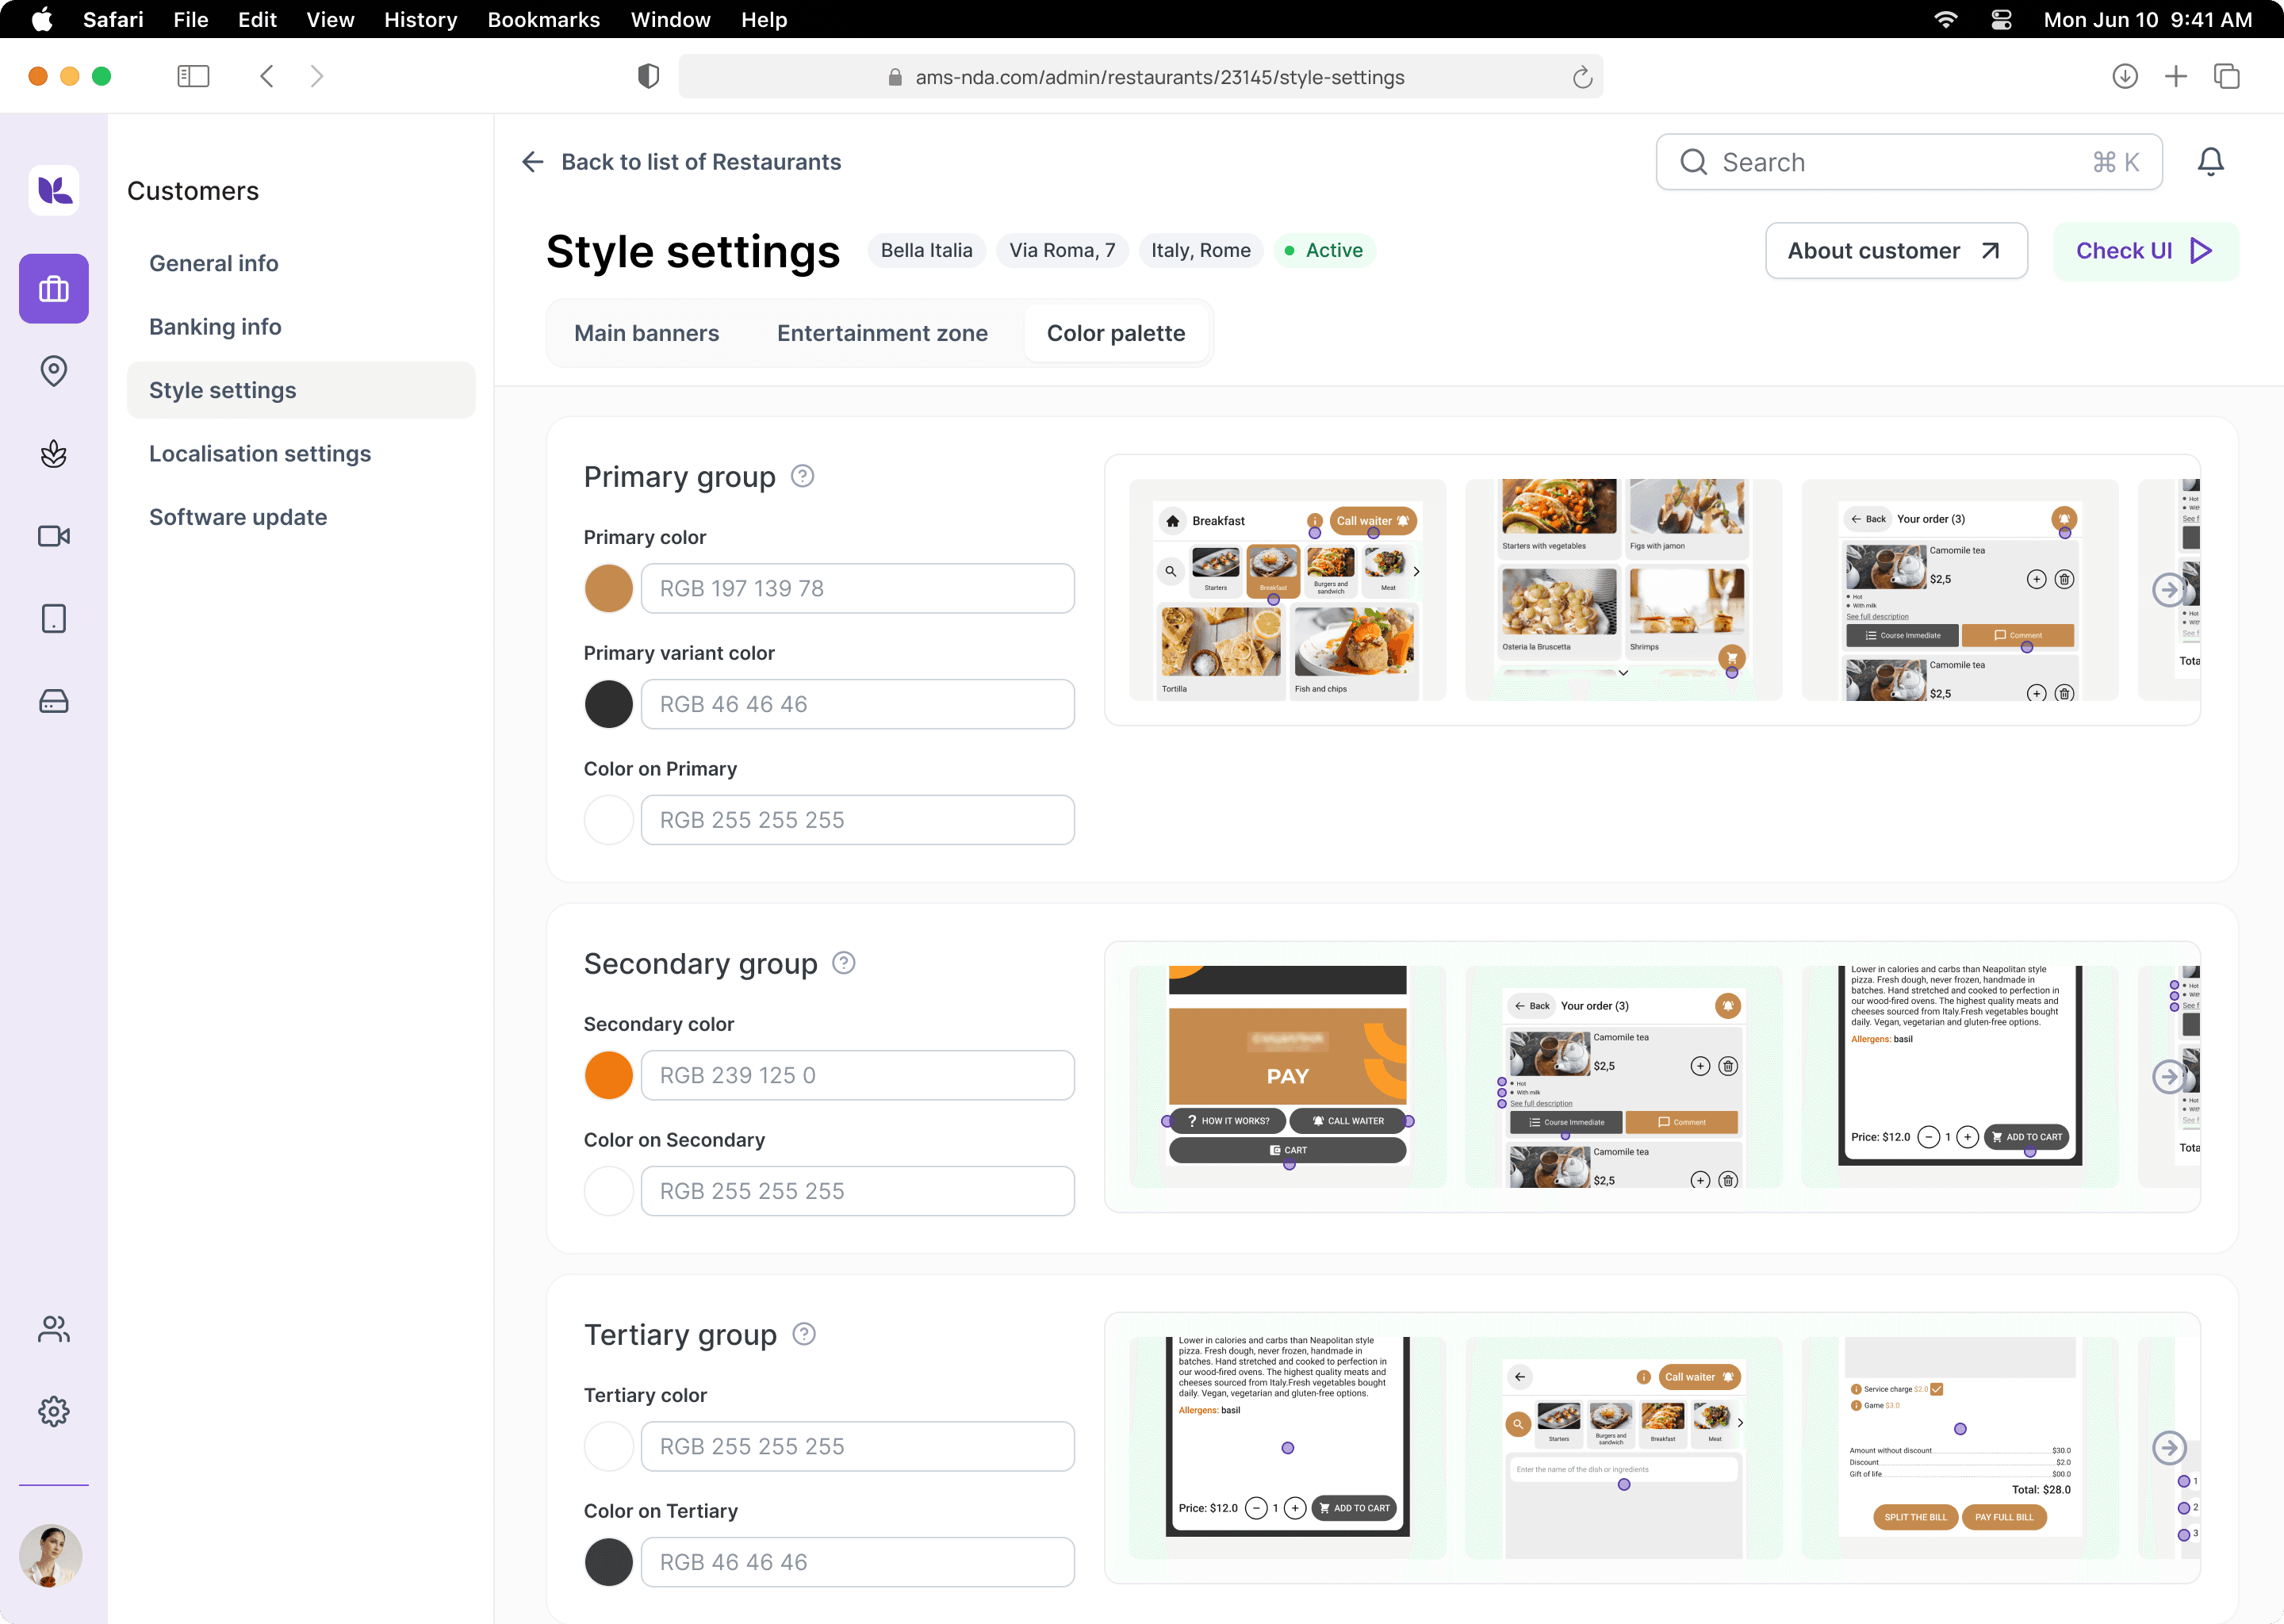Open settings gear in sidebar
The height and width of the screenshot is (1624, 2284).
point(54,1411)
